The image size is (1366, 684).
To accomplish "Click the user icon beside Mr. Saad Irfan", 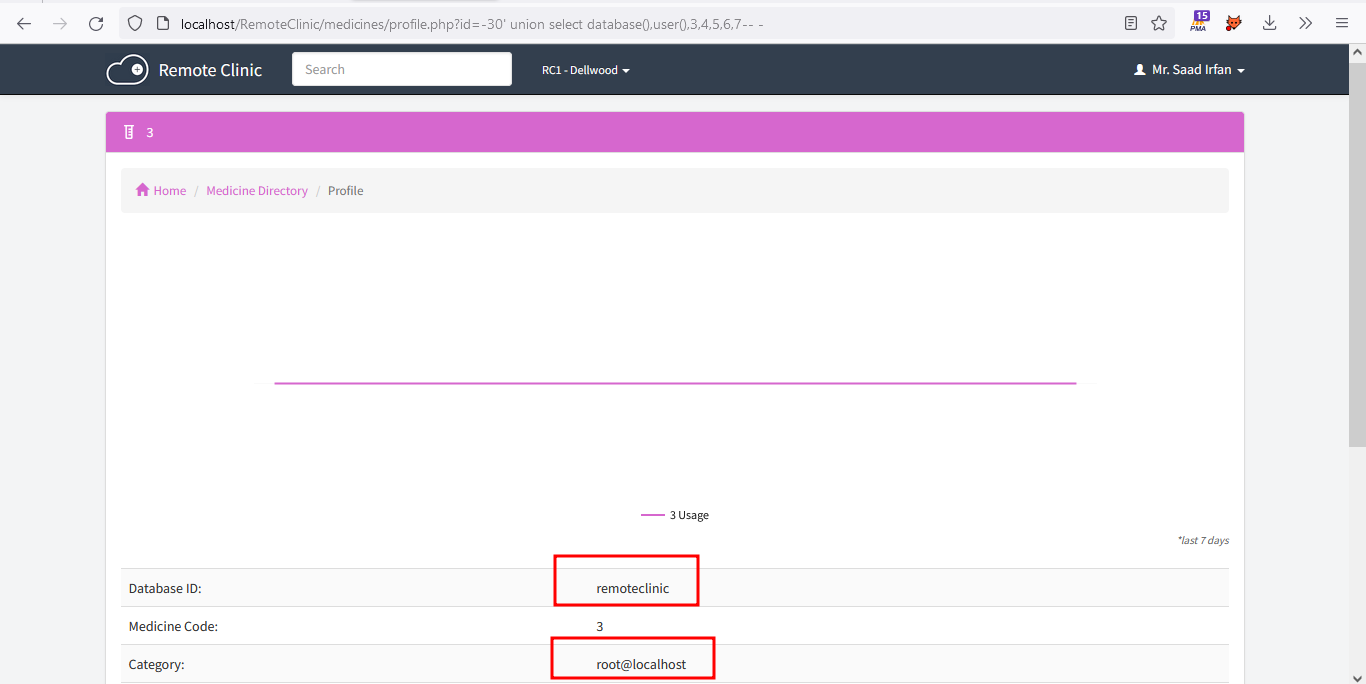I will tap(1139, 71).
